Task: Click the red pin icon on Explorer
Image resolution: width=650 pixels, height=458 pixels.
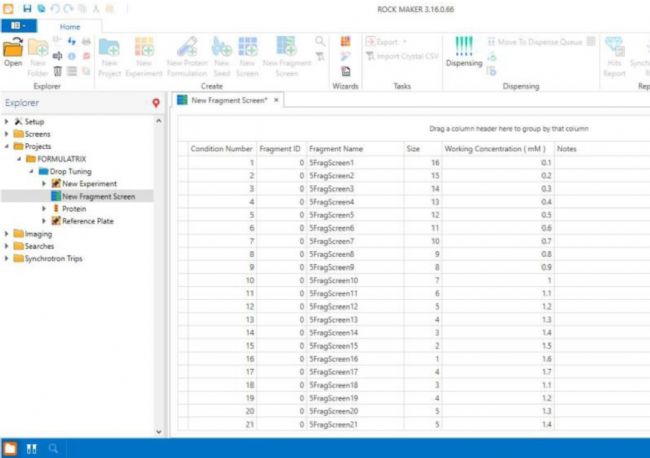Action: pos(155,102)
